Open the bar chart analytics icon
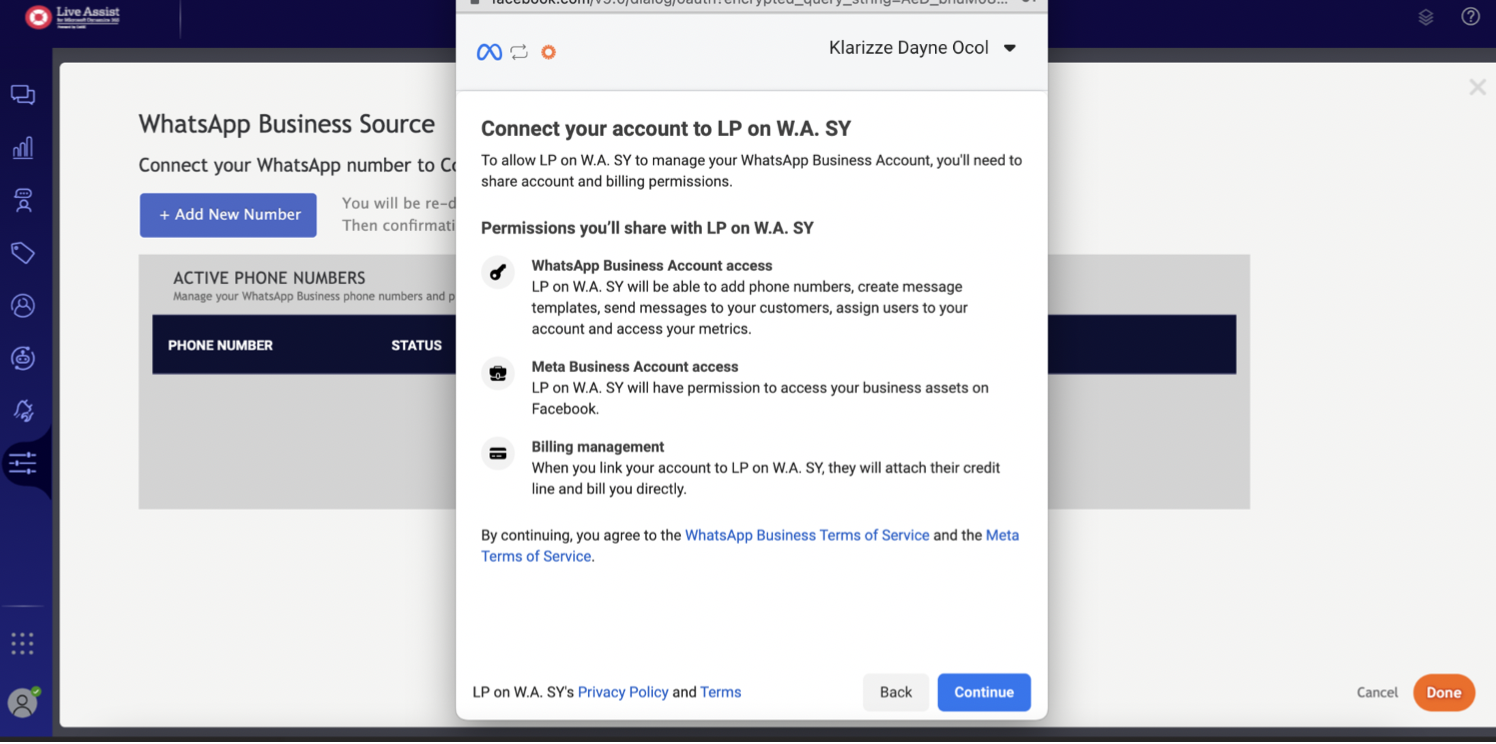The width and height of the screenshot is (1496, 744). (x=23, y=148)
